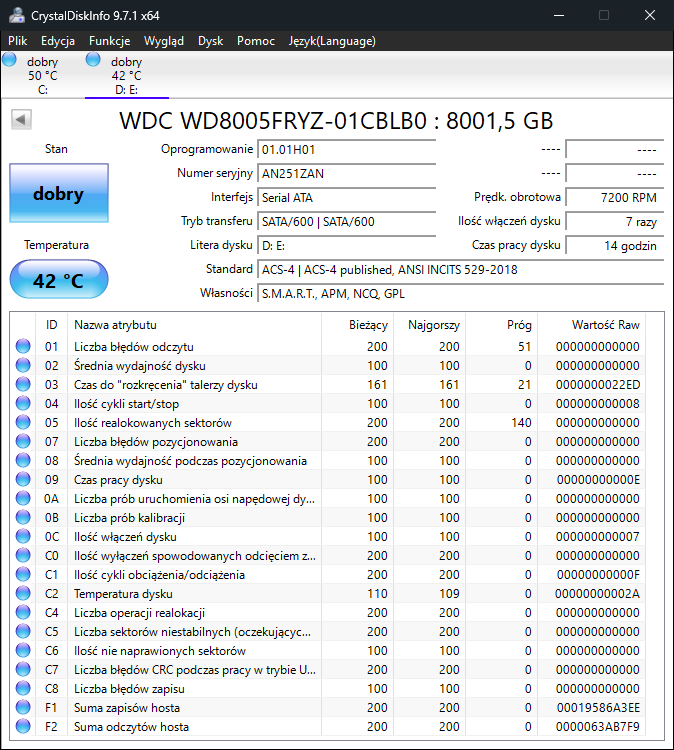
Task: Open the Pomoc menu
Action: pos(256,41)
